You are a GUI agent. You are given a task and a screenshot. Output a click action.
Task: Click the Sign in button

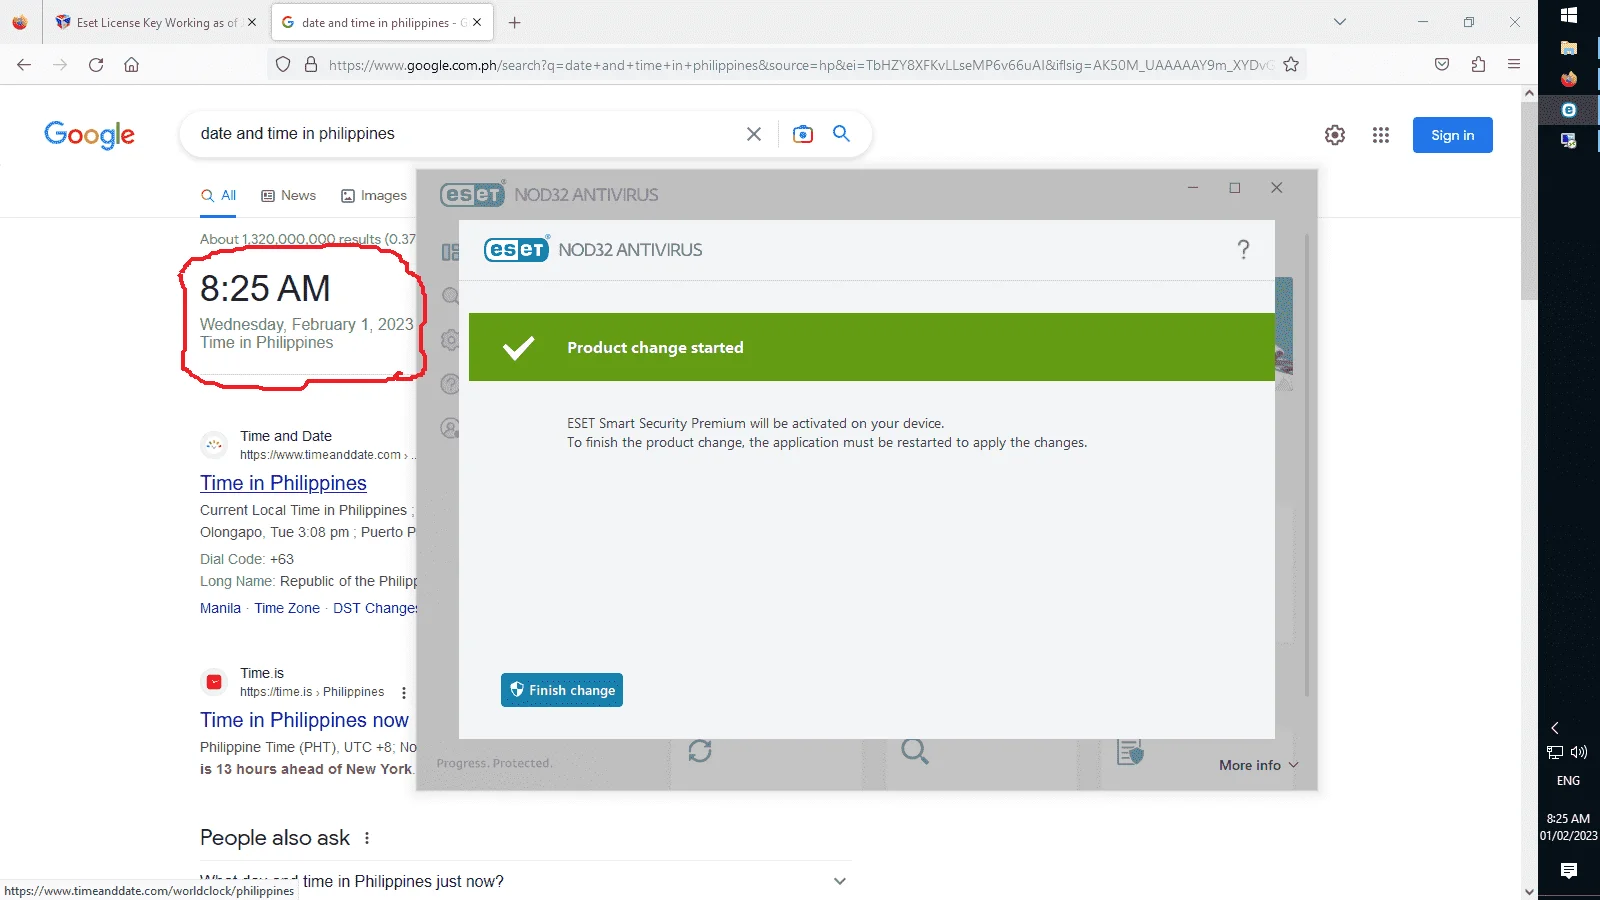[x=1452, y=135]
